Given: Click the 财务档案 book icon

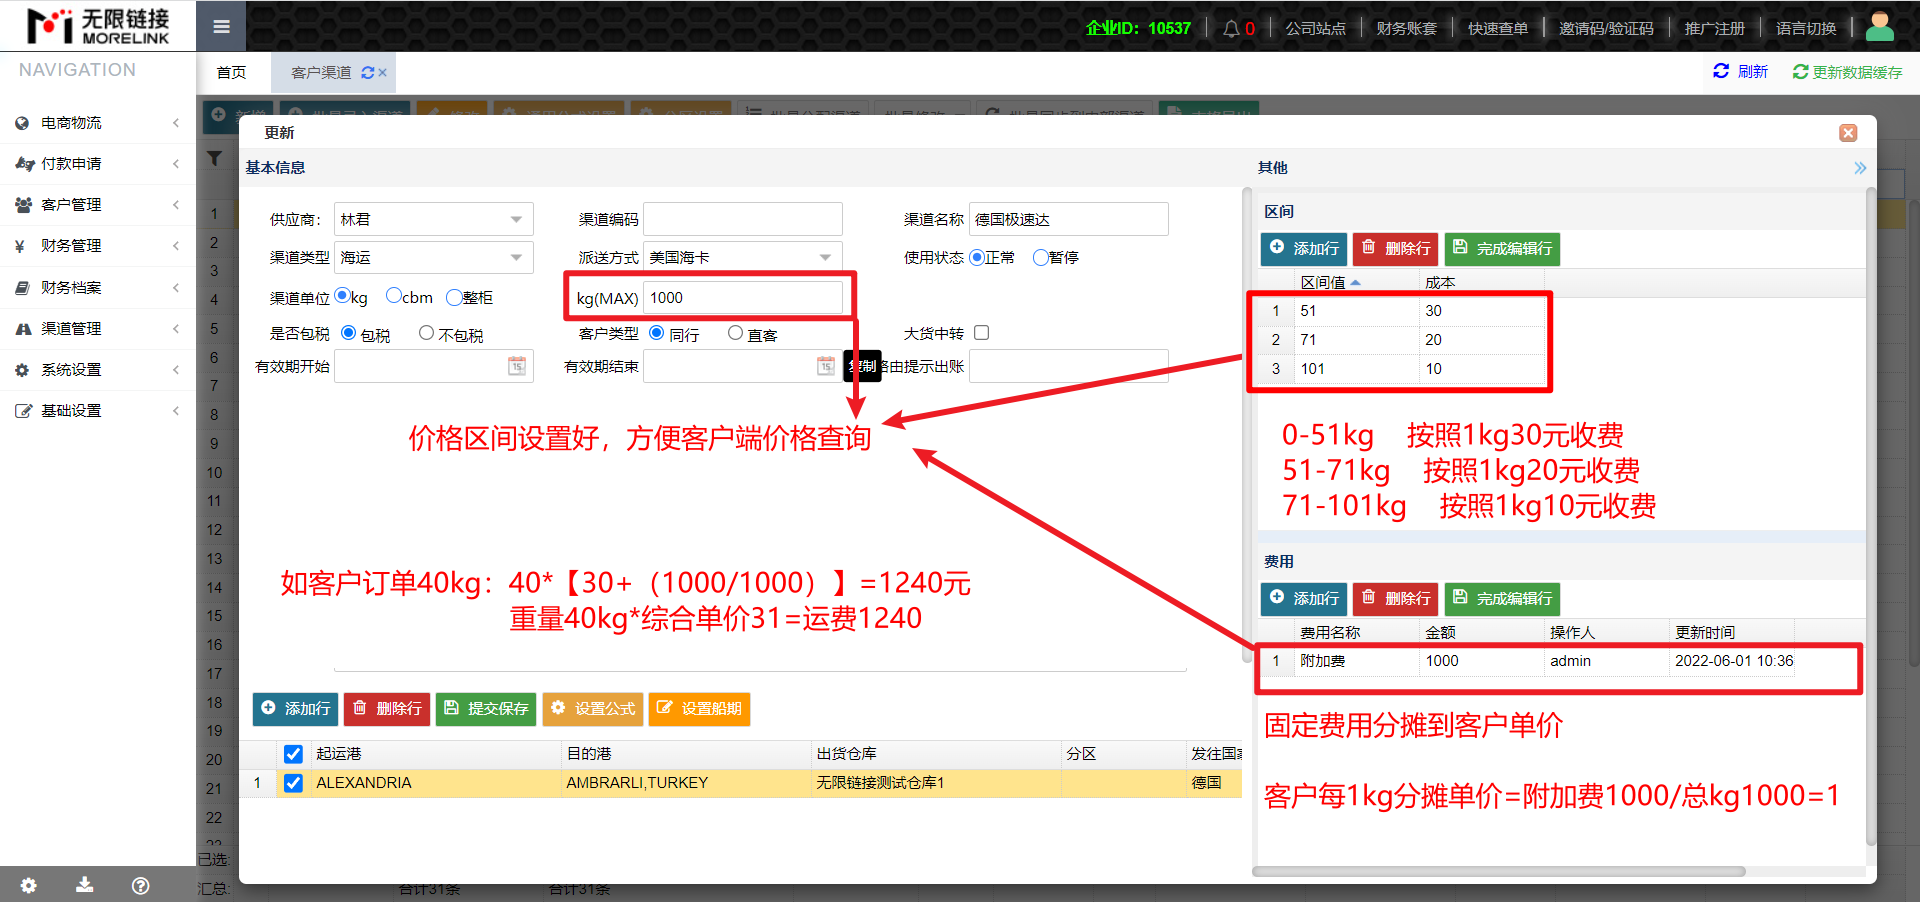Looking at the screenshot, I should coord(22,288).
